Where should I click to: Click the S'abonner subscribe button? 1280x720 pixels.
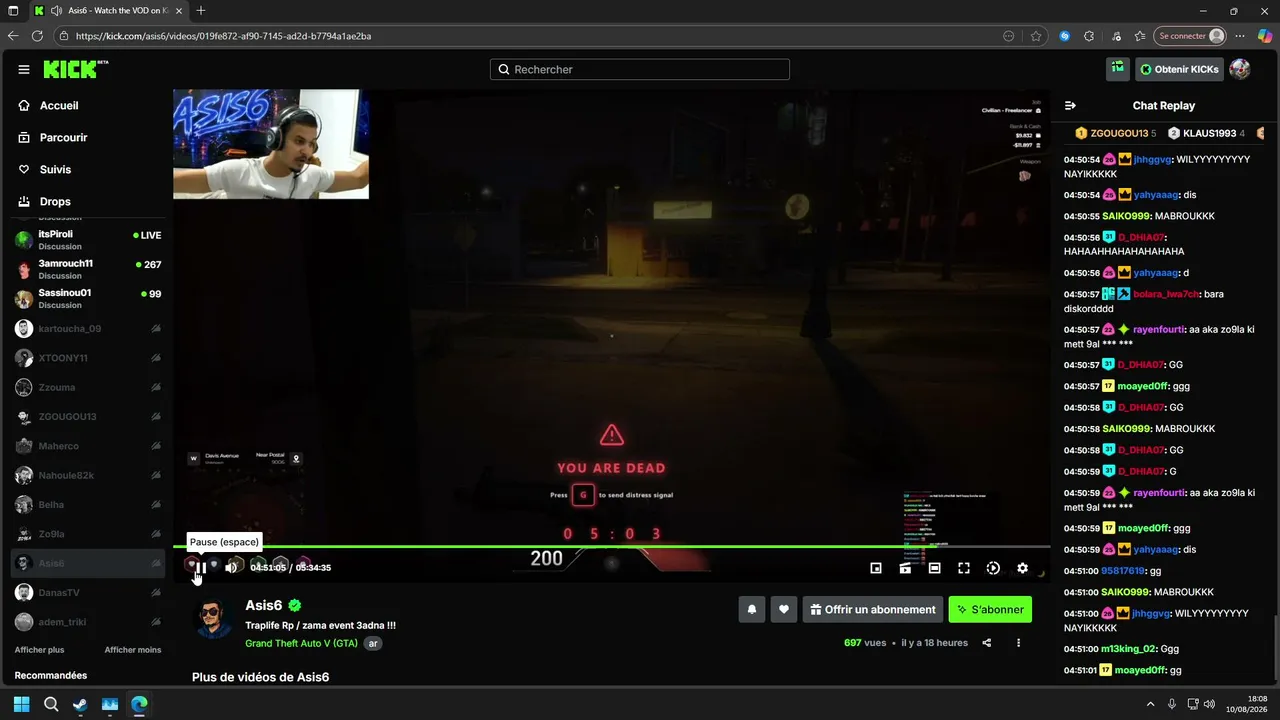coord(990,609)
